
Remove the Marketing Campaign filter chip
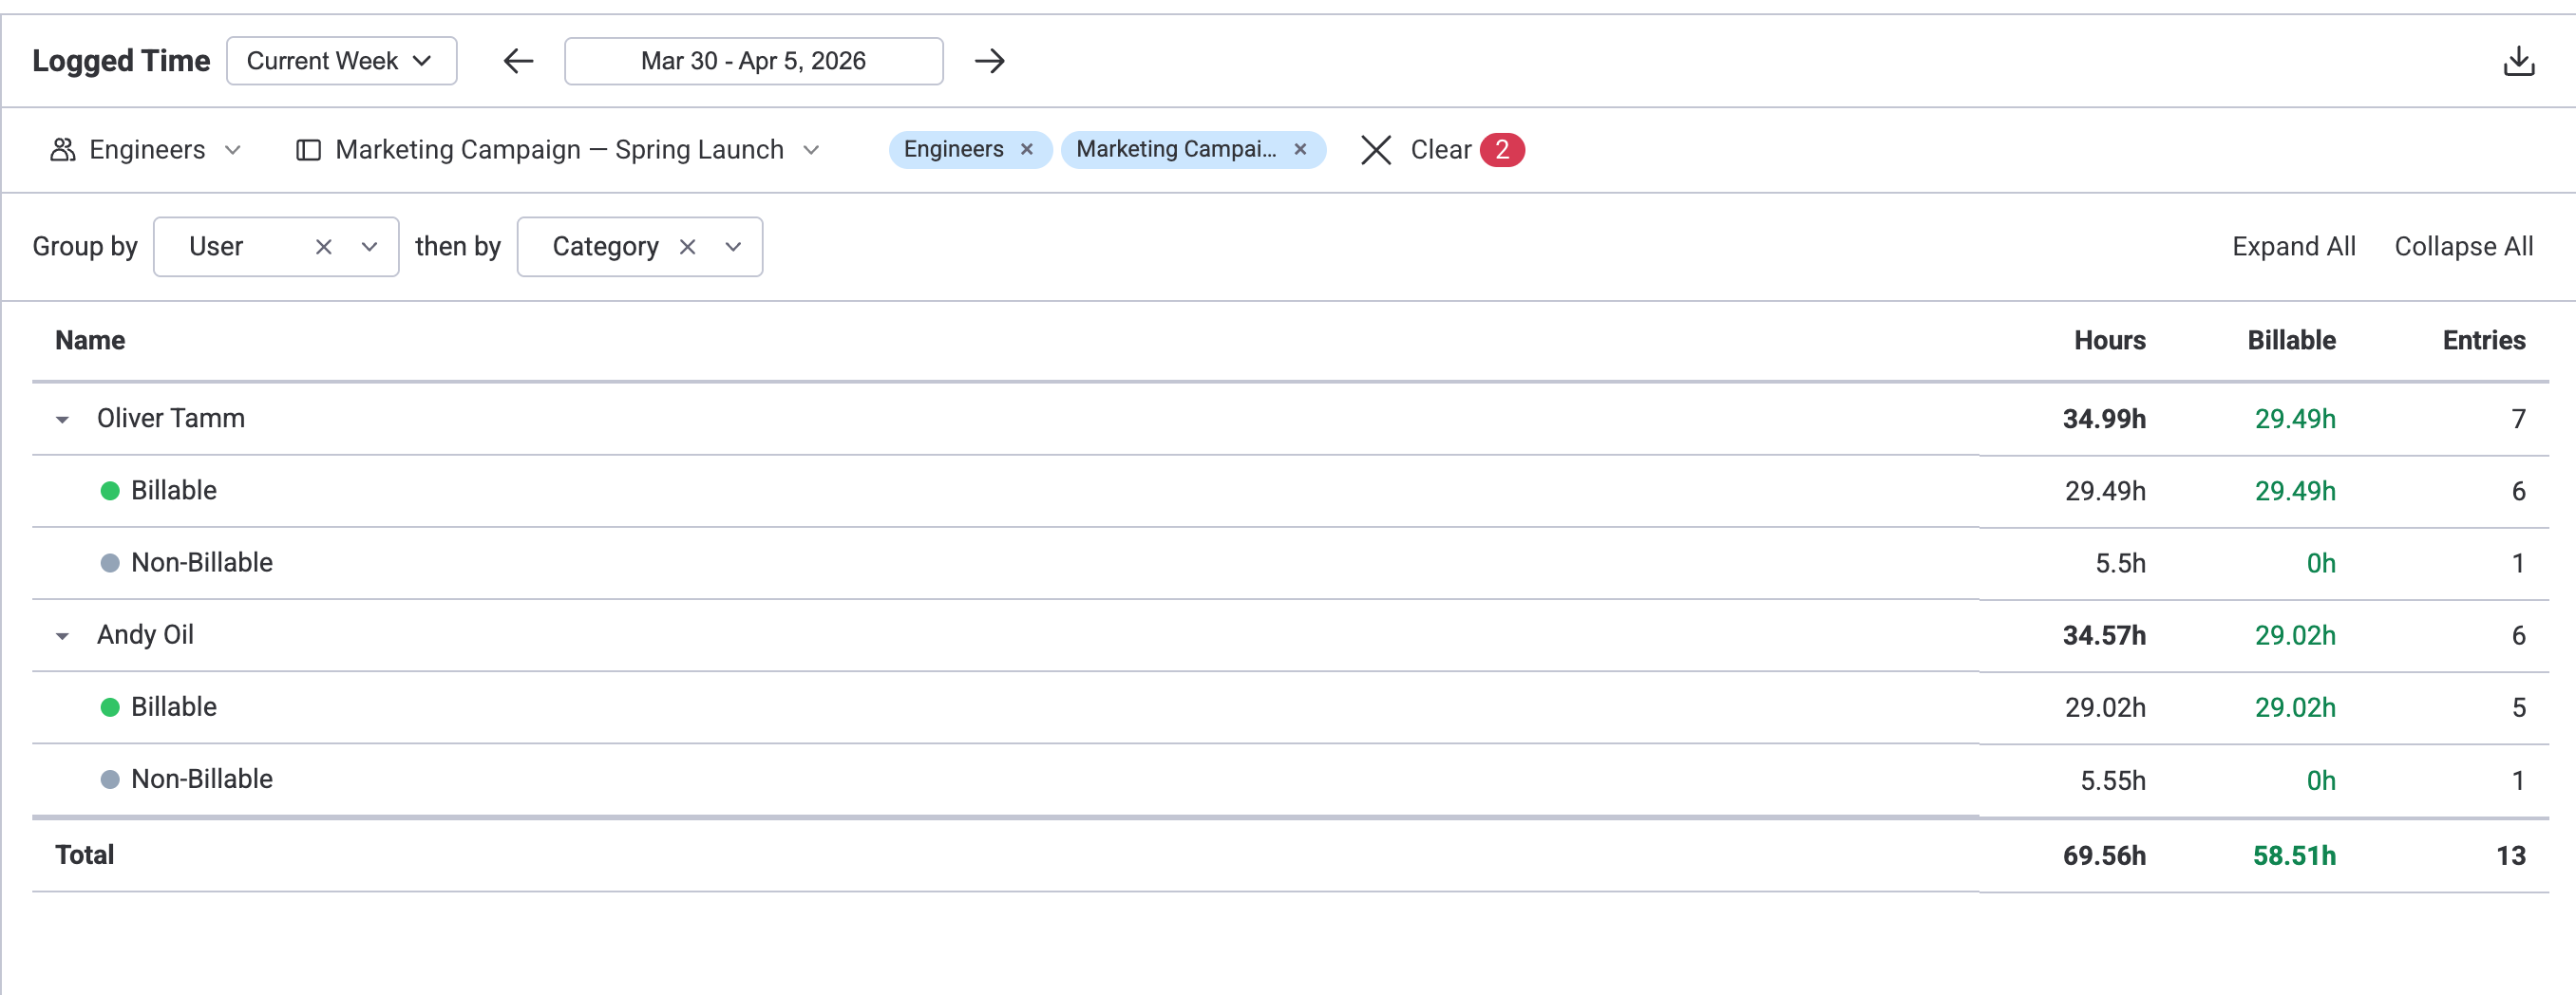tap(1299, 150)
